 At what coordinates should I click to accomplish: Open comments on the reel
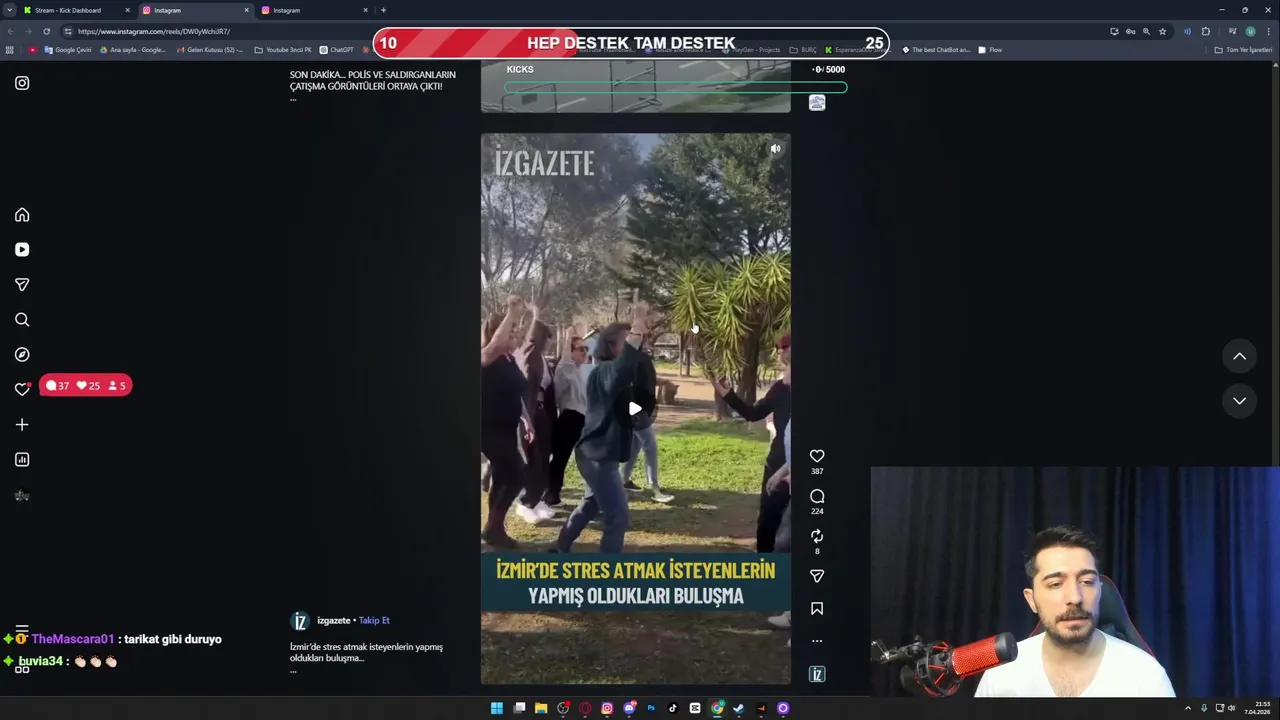(x=817, y=496)
